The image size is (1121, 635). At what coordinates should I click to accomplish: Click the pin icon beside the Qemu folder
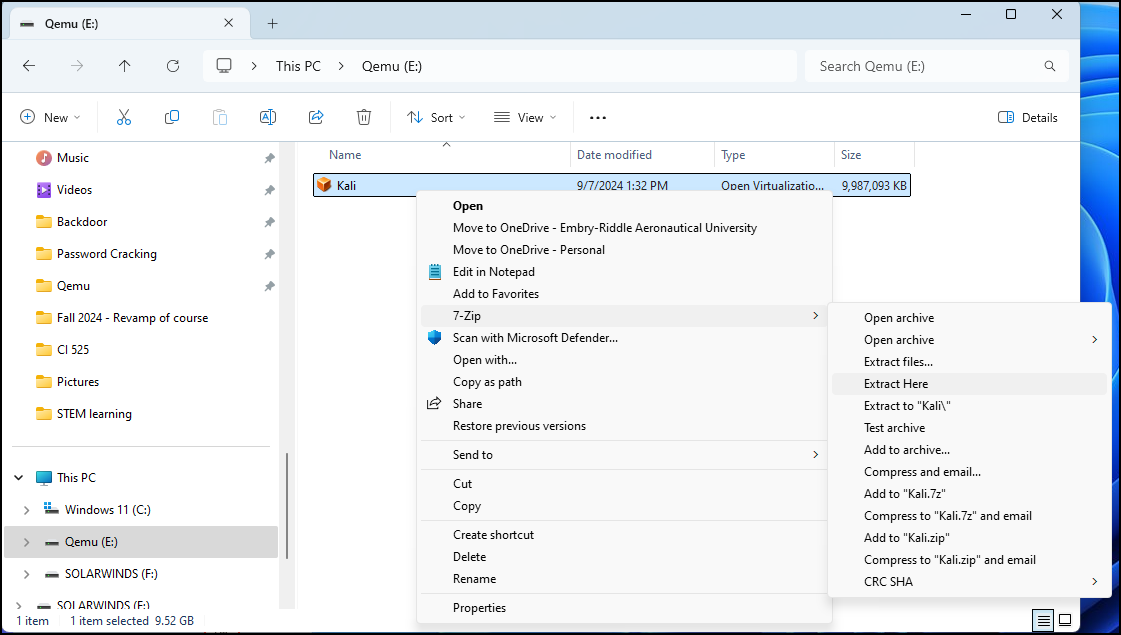(270, 286)
